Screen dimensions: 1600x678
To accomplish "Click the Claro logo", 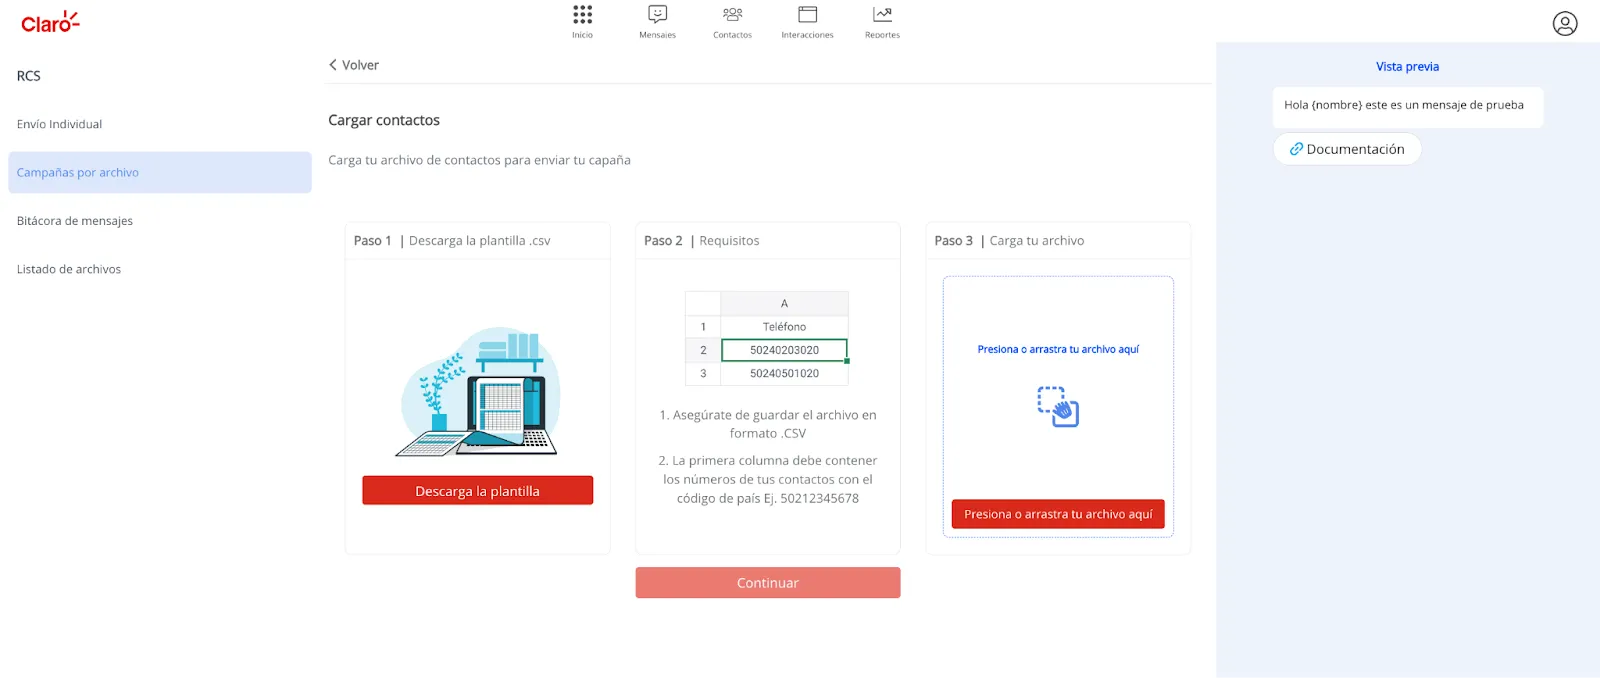I will [x=50, y=22].
